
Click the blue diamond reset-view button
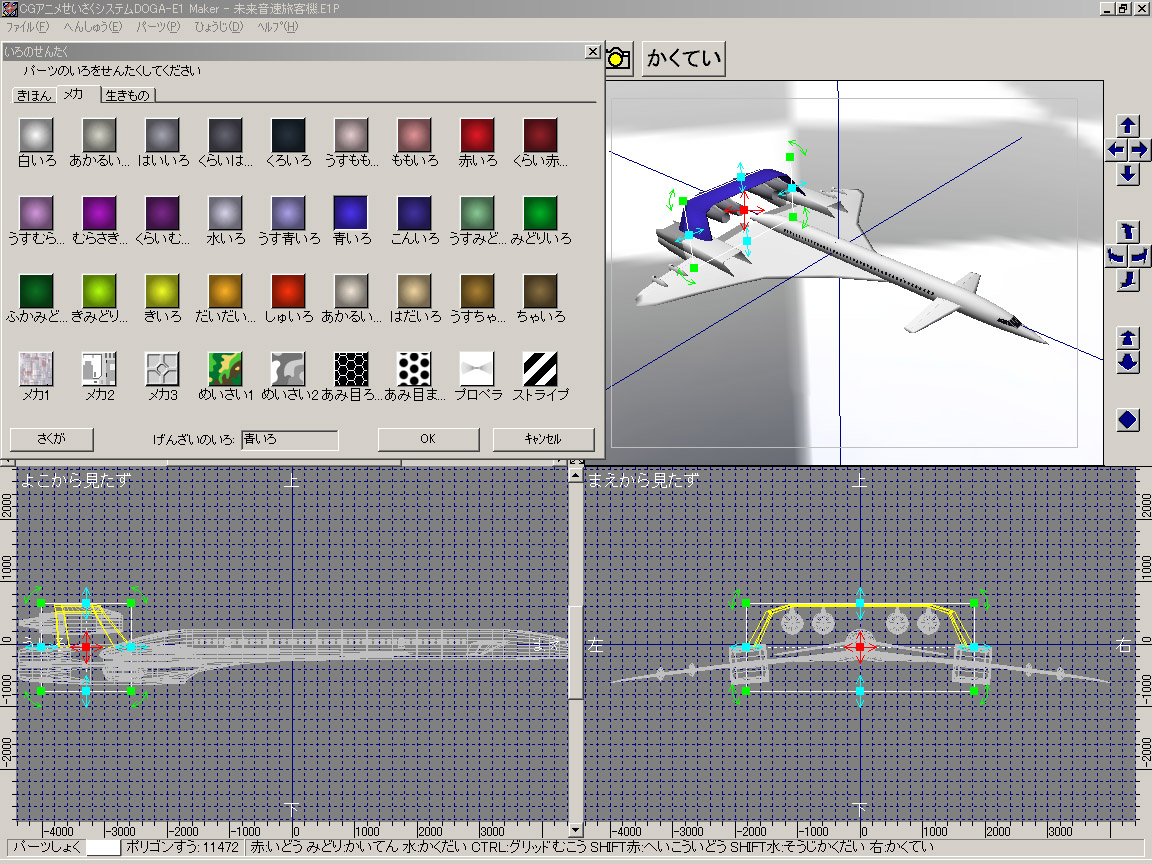click(x=1128, y=420)
